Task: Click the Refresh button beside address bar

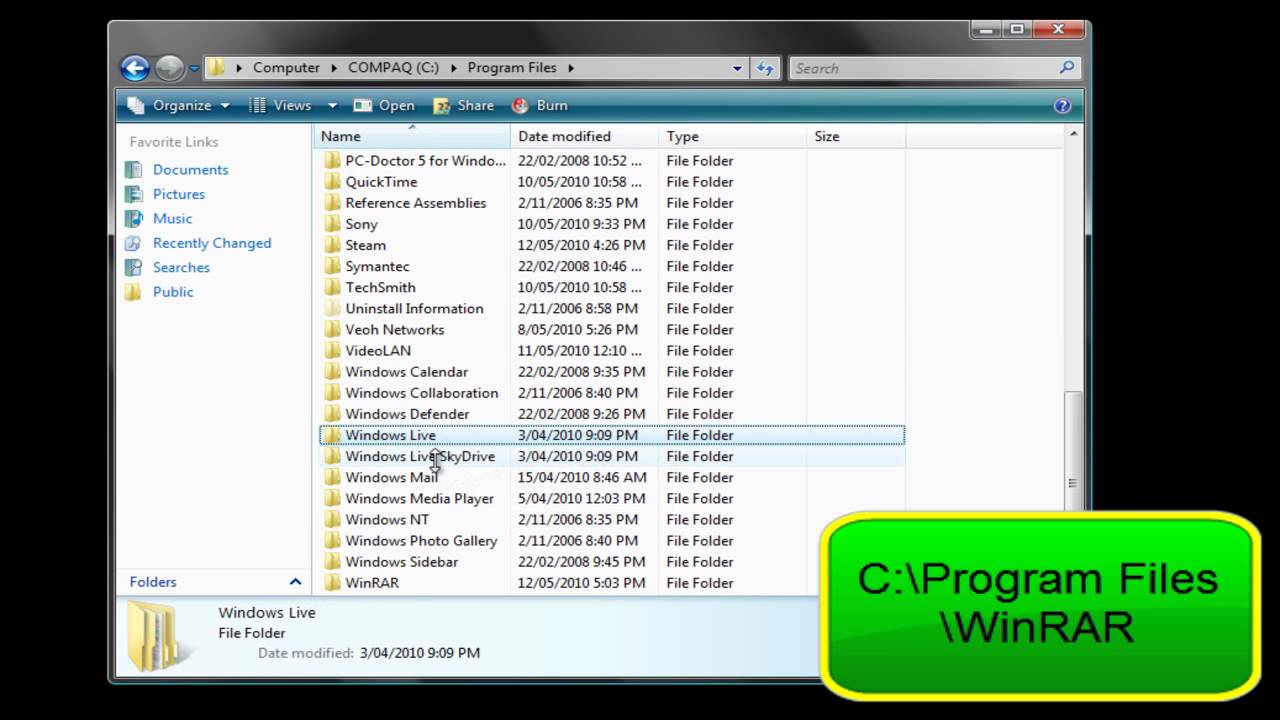Action: pyautogui.click(x=765, y=68)
